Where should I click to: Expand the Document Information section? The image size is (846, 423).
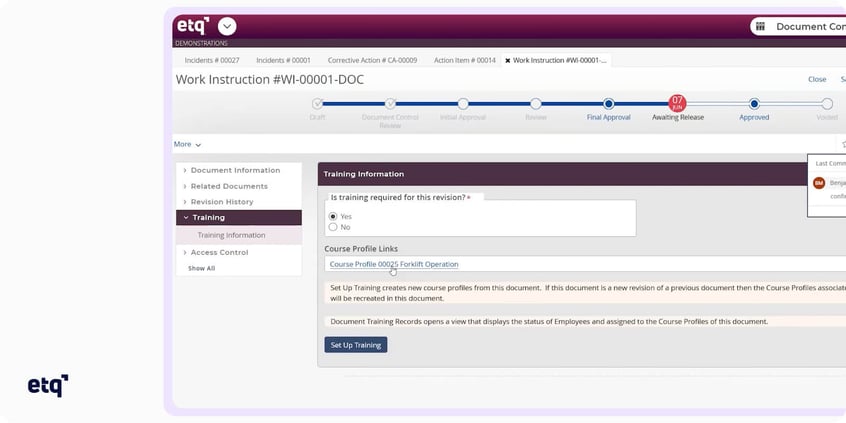click(235, 170)
